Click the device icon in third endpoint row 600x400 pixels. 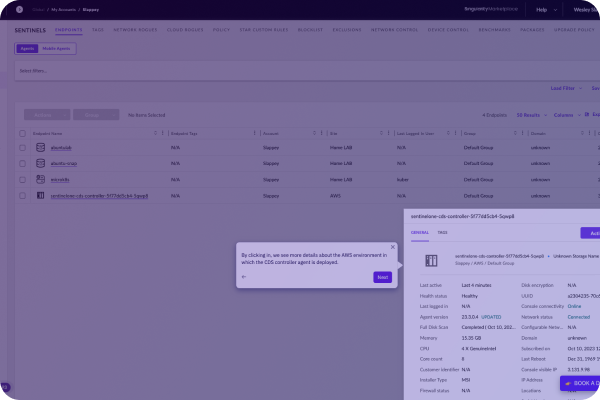[41, 180]
